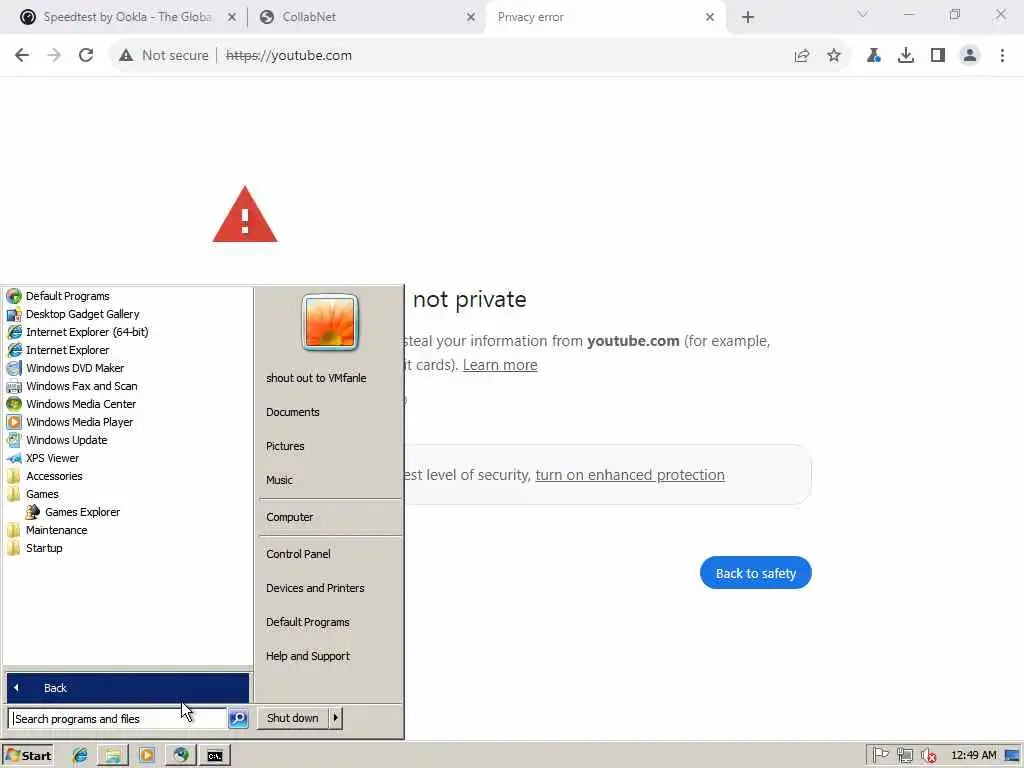Expand the Shut down options arrow
The image size is (1024, 768).
[336, 718]
